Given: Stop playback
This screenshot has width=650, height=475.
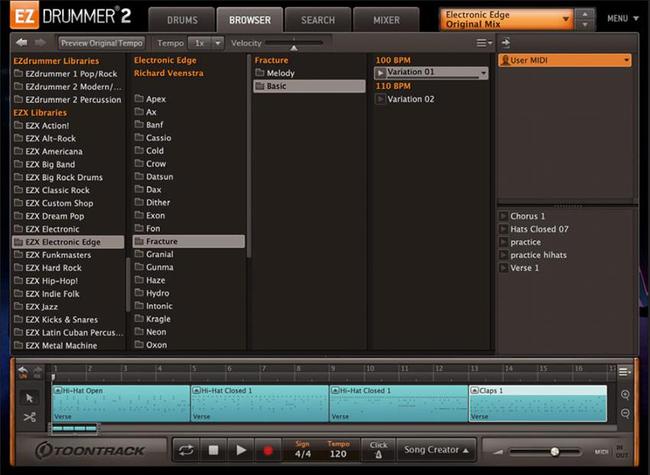Looking at the screenshot, I should [x=213, y=450].
